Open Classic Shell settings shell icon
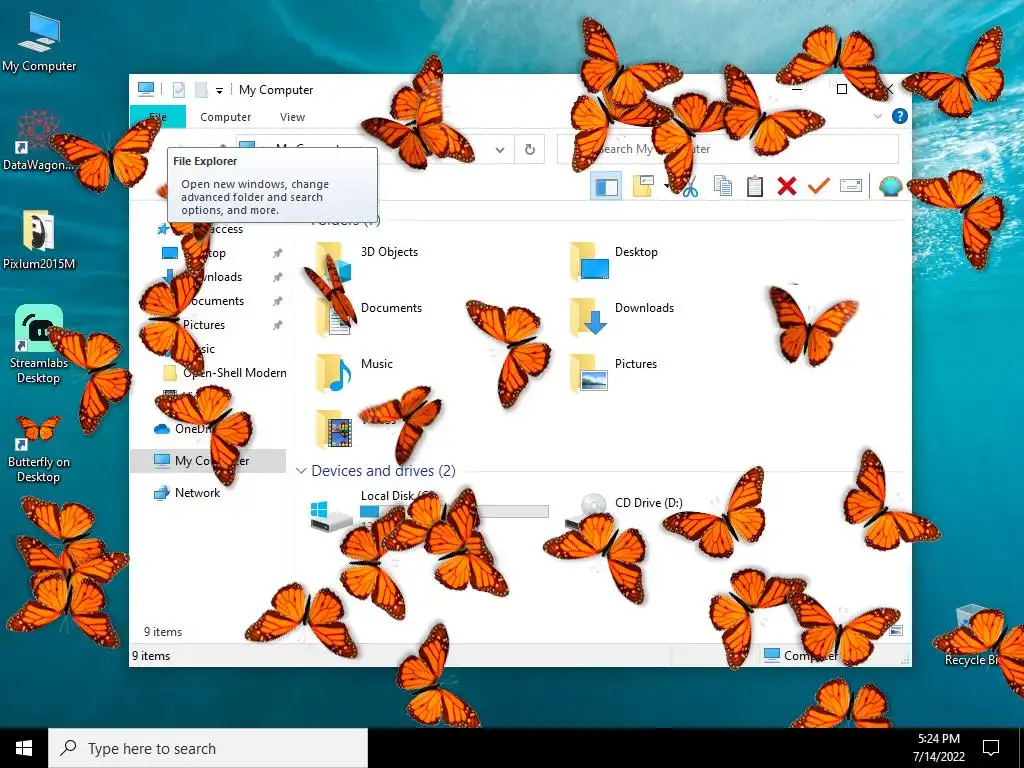This screenshot has height=768, width=1024. point(890,187)
